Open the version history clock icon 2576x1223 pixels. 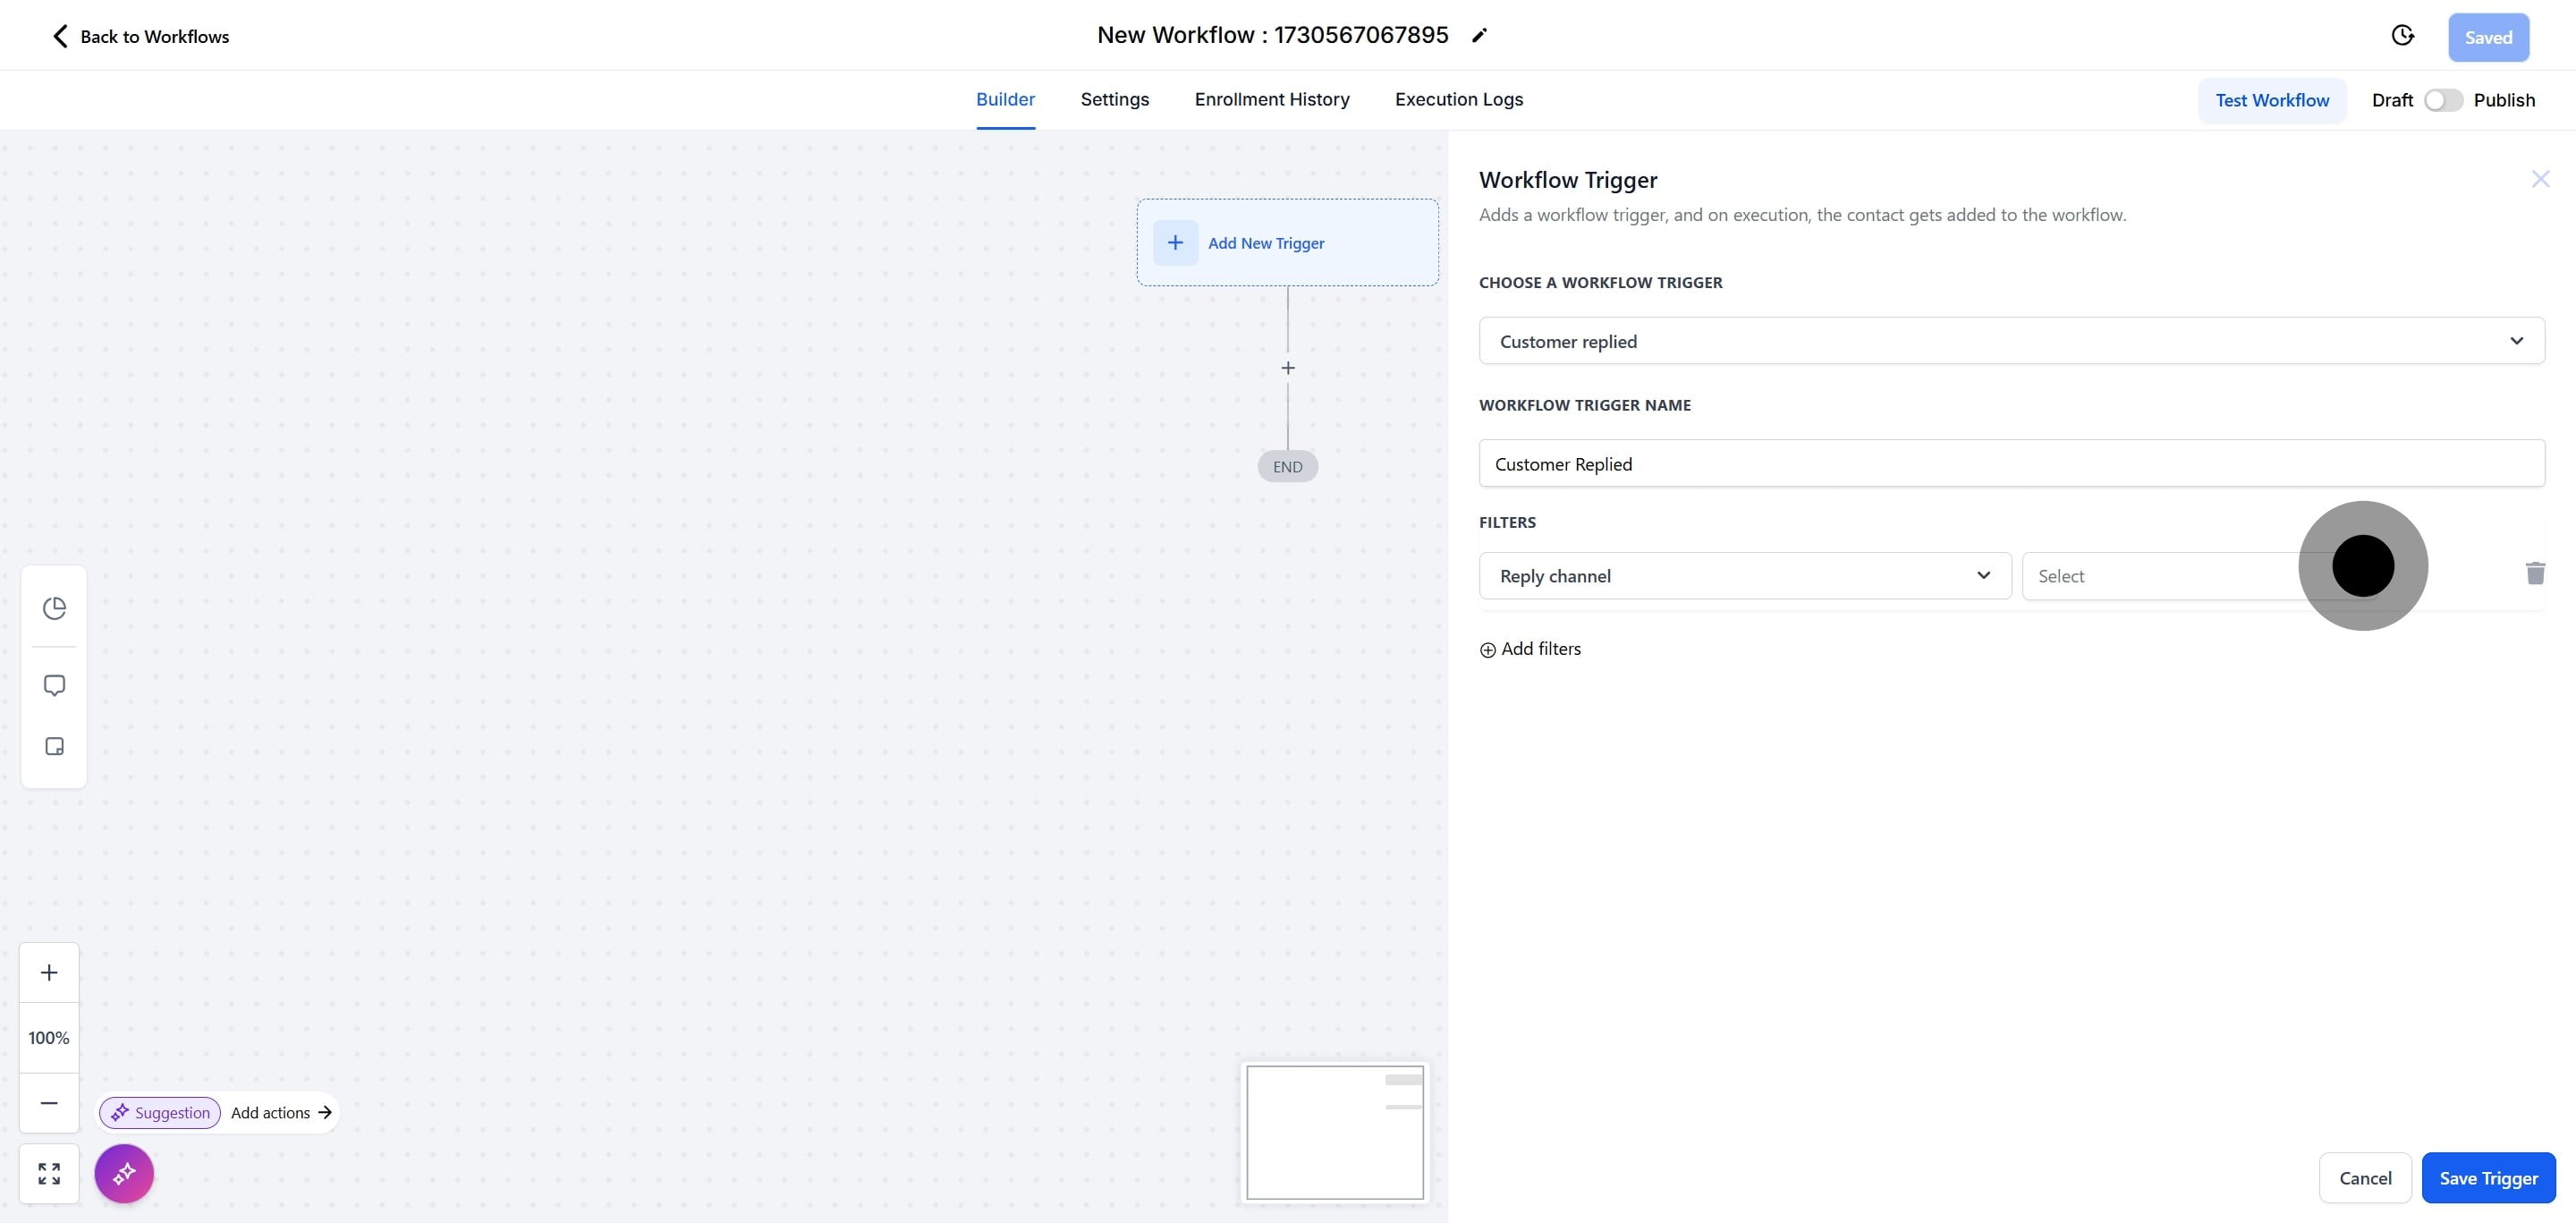[x=2402, y=36]
